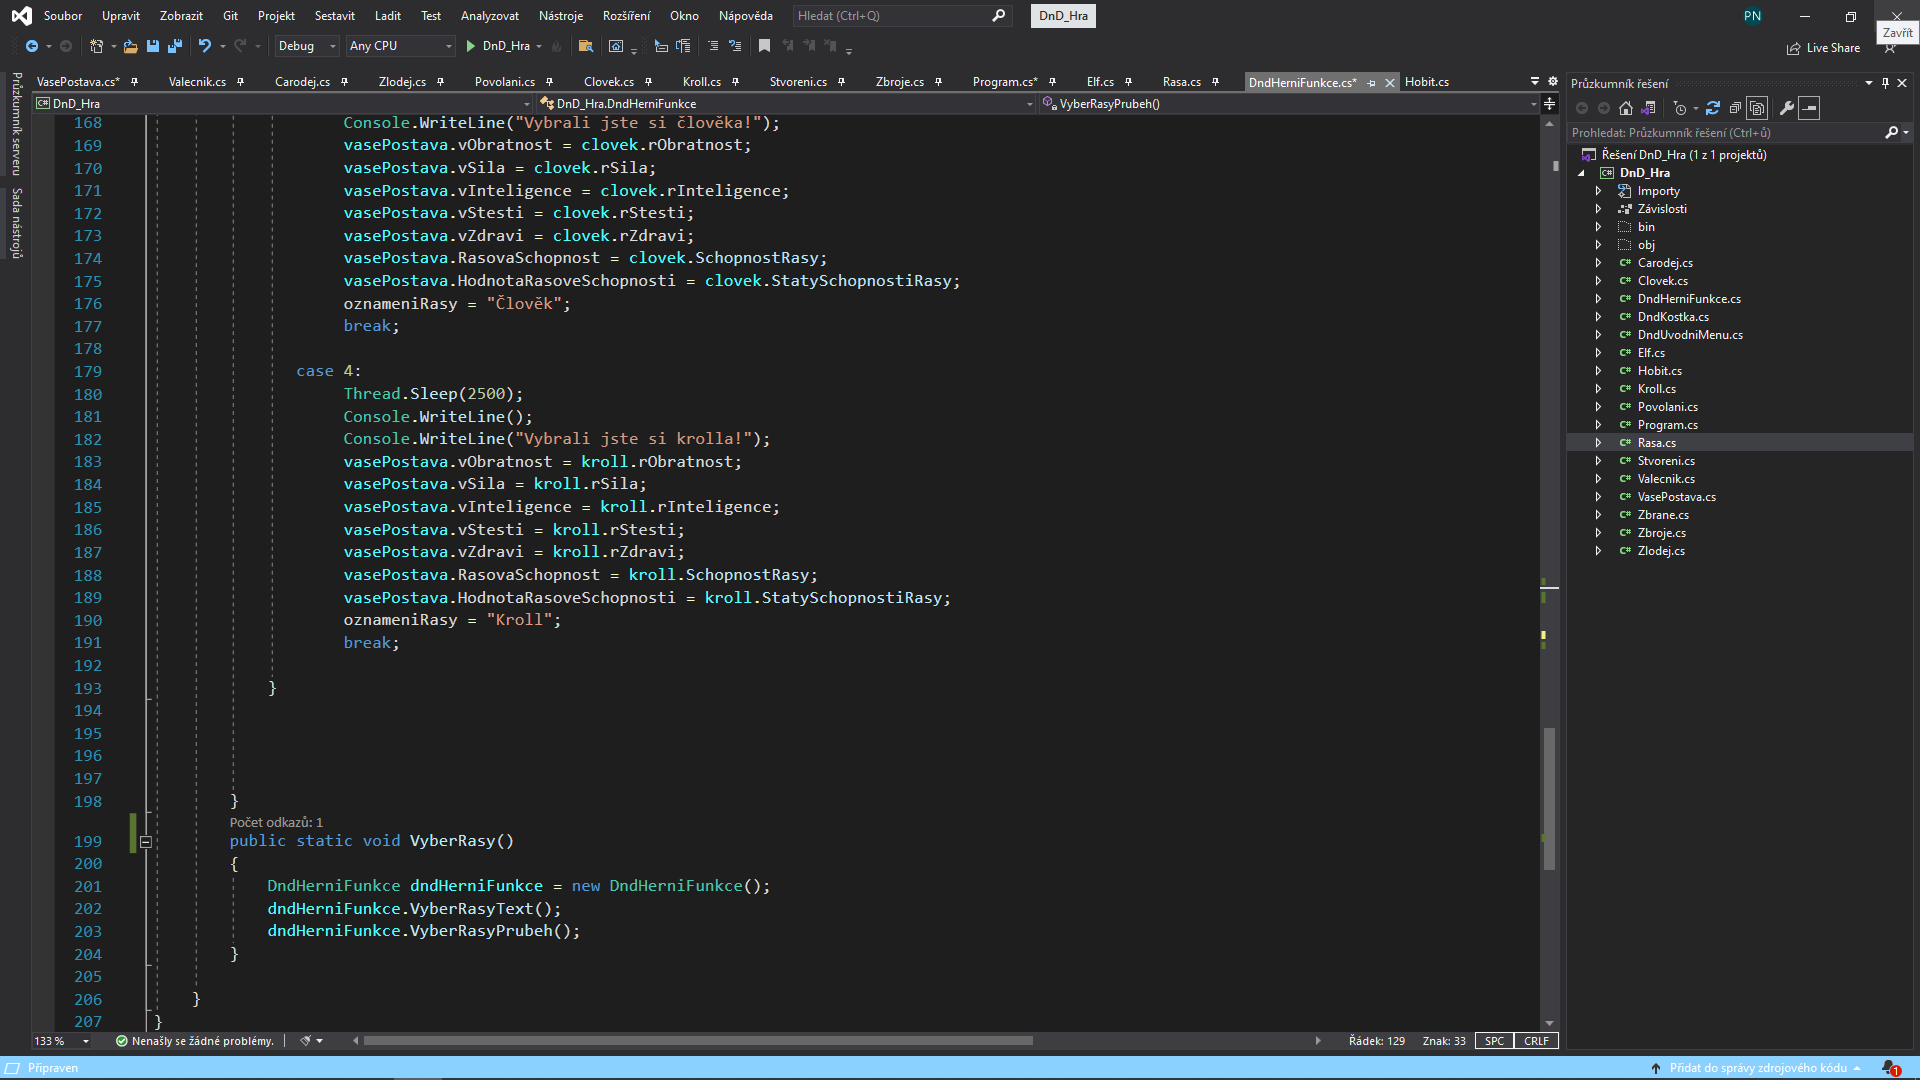The image size is (1920, 1080).
Task: Open the Sestavit menu
Action: [x=334, y=16]
